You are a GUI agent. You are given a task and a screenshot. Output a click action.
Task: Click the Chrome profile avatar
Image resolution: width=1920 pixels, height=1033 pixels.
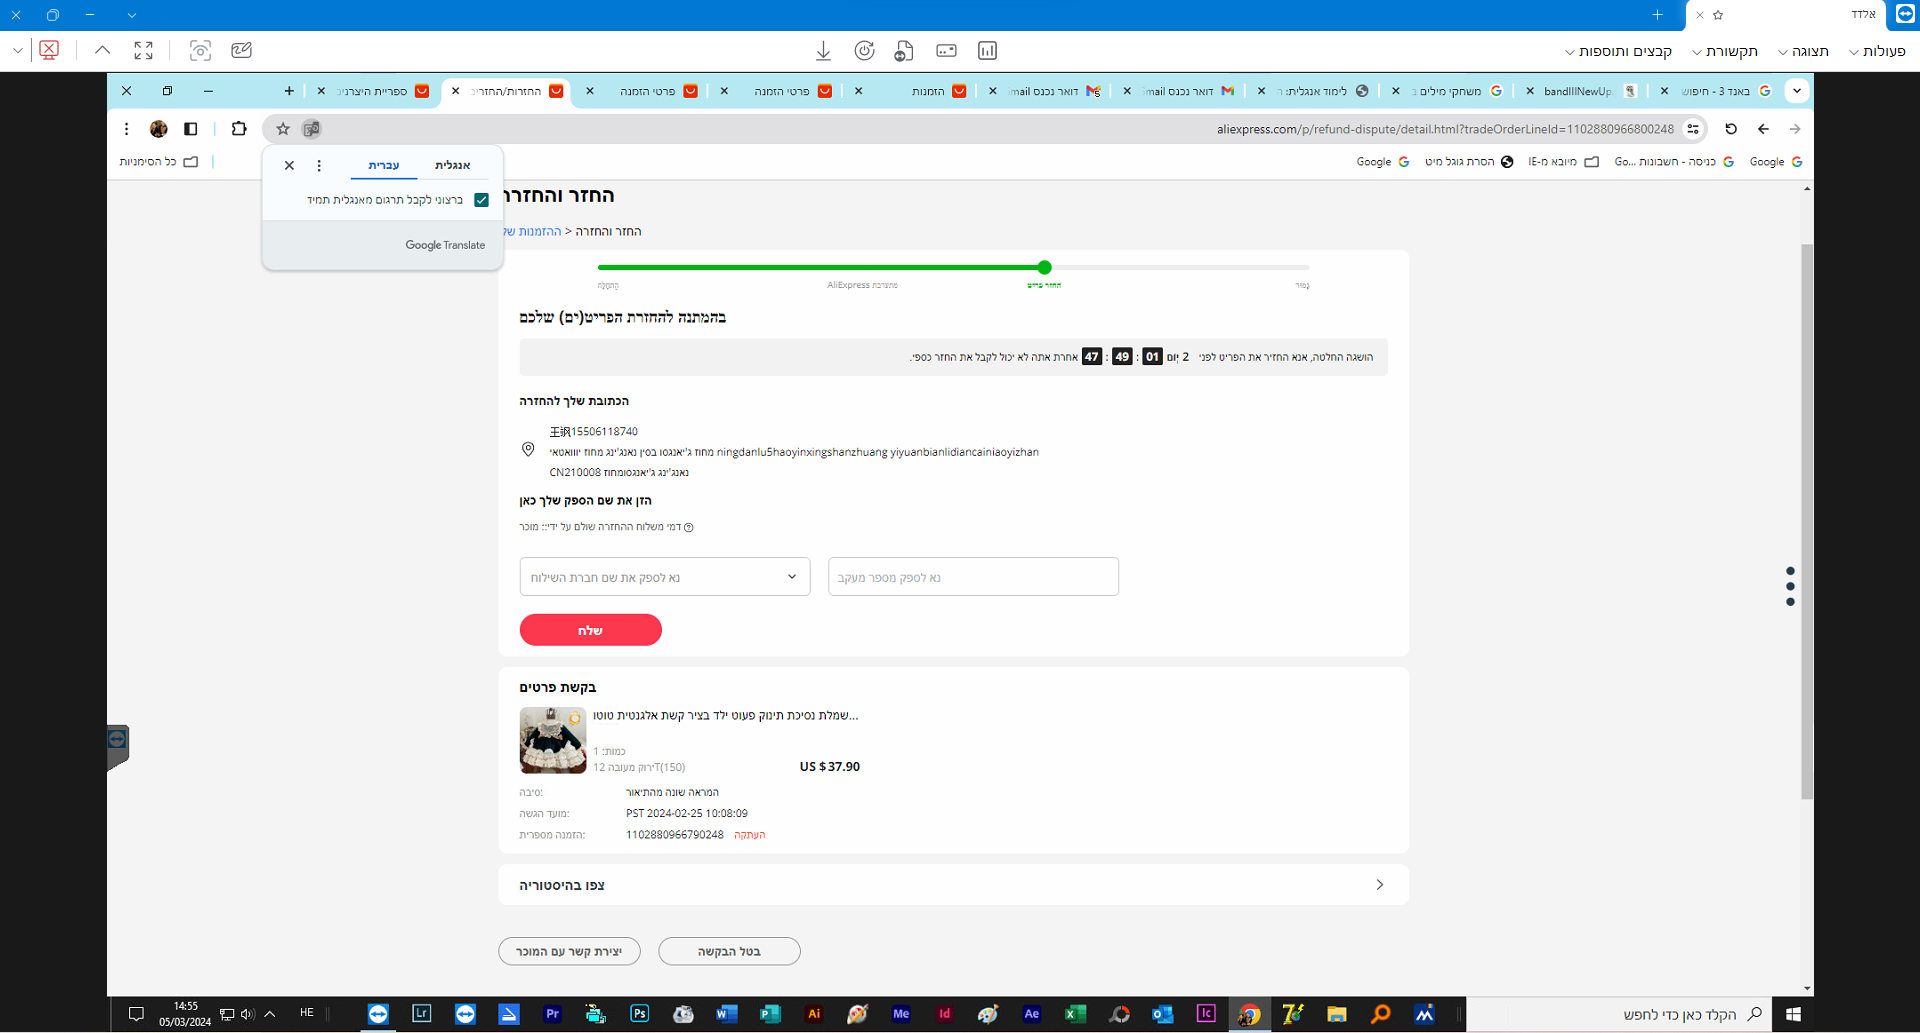158,129
